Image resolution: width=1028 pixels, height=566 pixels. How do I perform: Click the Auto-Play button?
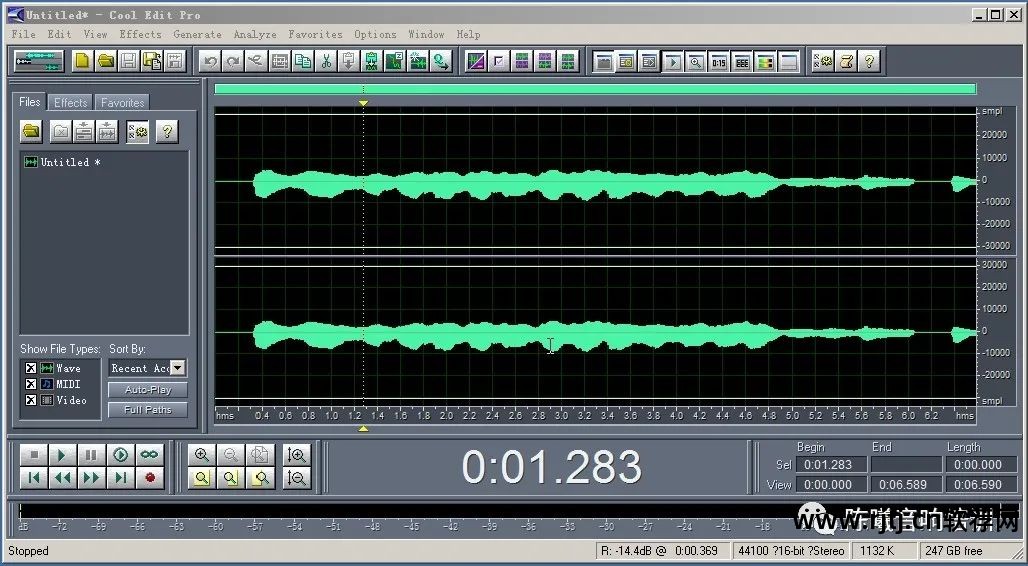[148, 390]
